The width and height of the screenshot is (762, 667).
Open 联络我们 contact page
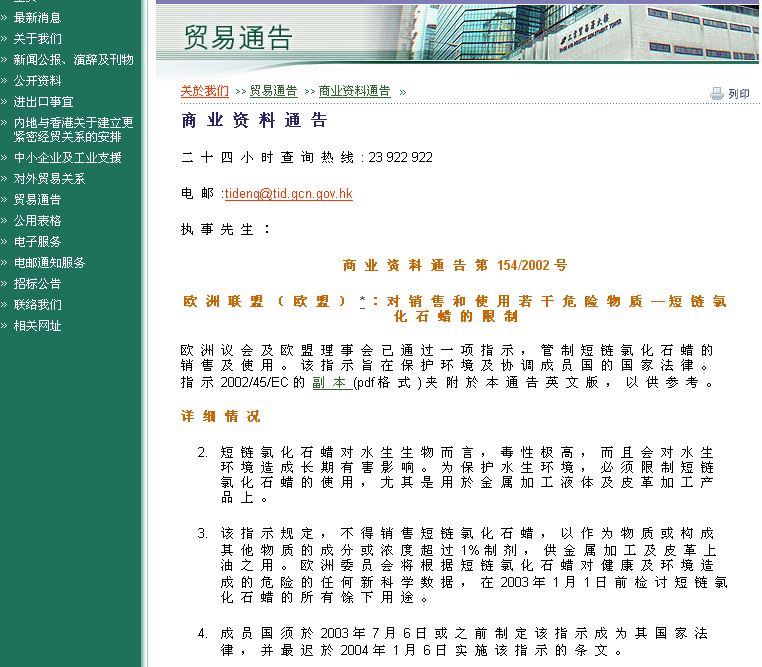37,305
